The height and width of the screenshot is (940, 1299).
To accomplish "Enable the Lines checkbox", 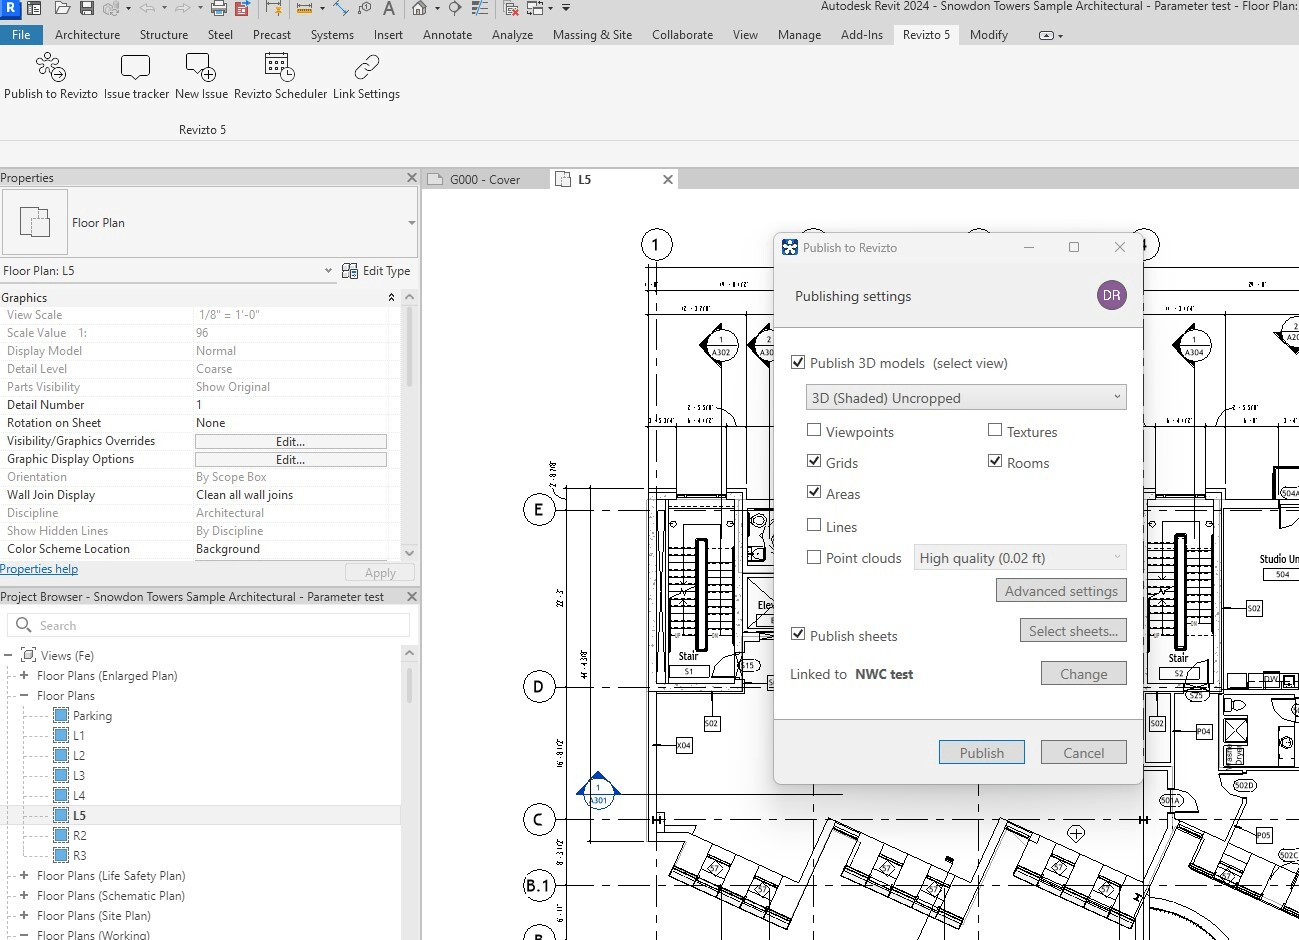I will pyautogui.click(x=814, y=525).
